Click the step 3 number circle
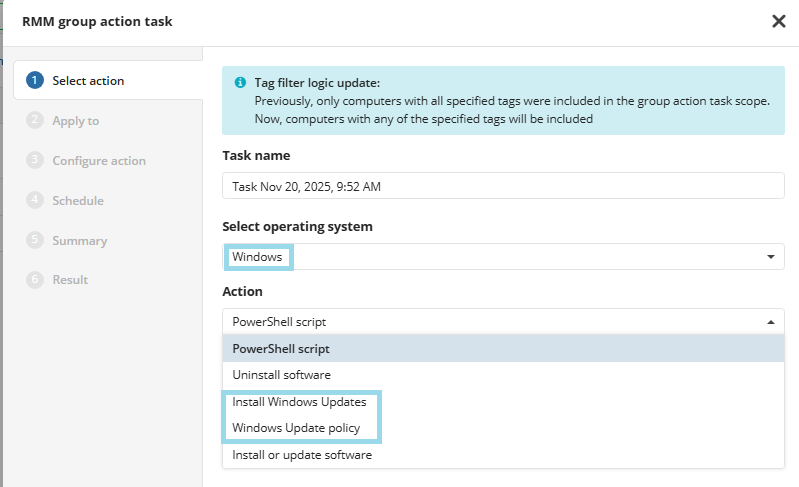 (35, 160)
